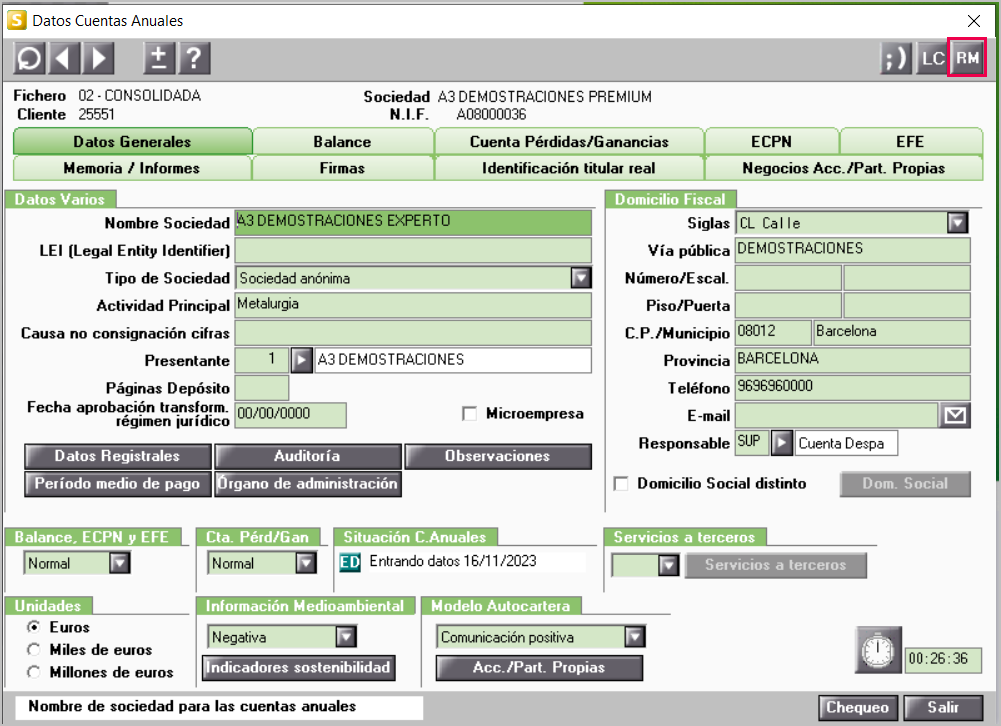
Task: Check Domicilio Social distinto option
Action: [621, 484]
